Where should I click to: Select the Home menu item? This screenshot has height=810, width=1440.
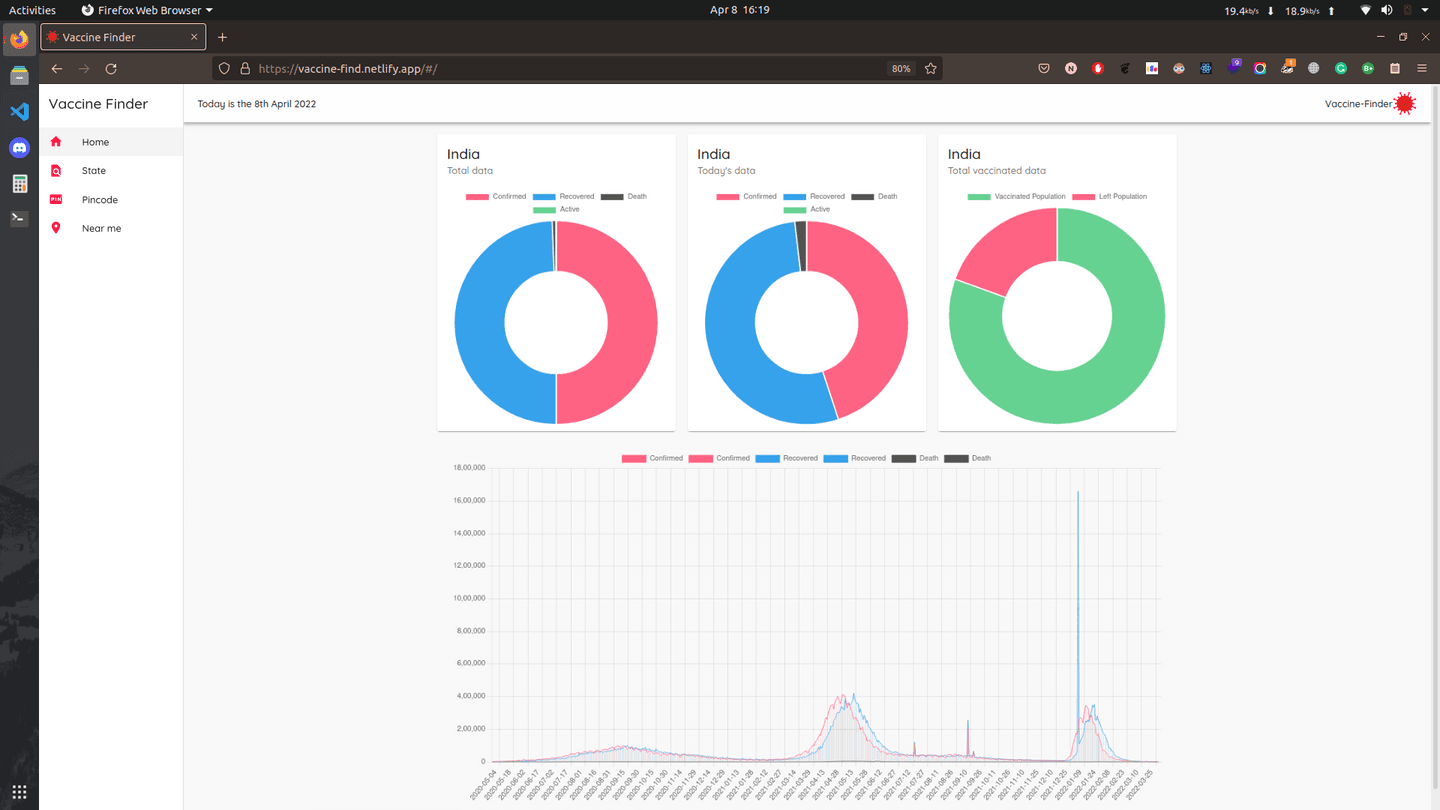(111, 142)
